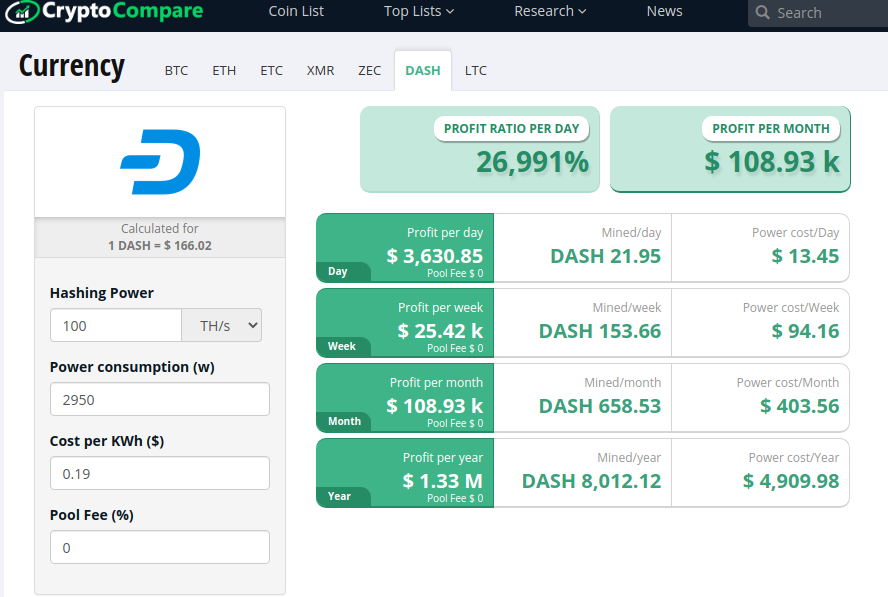
Task: Open the News page
Action: pyautogui.click(x=664, y=11)
